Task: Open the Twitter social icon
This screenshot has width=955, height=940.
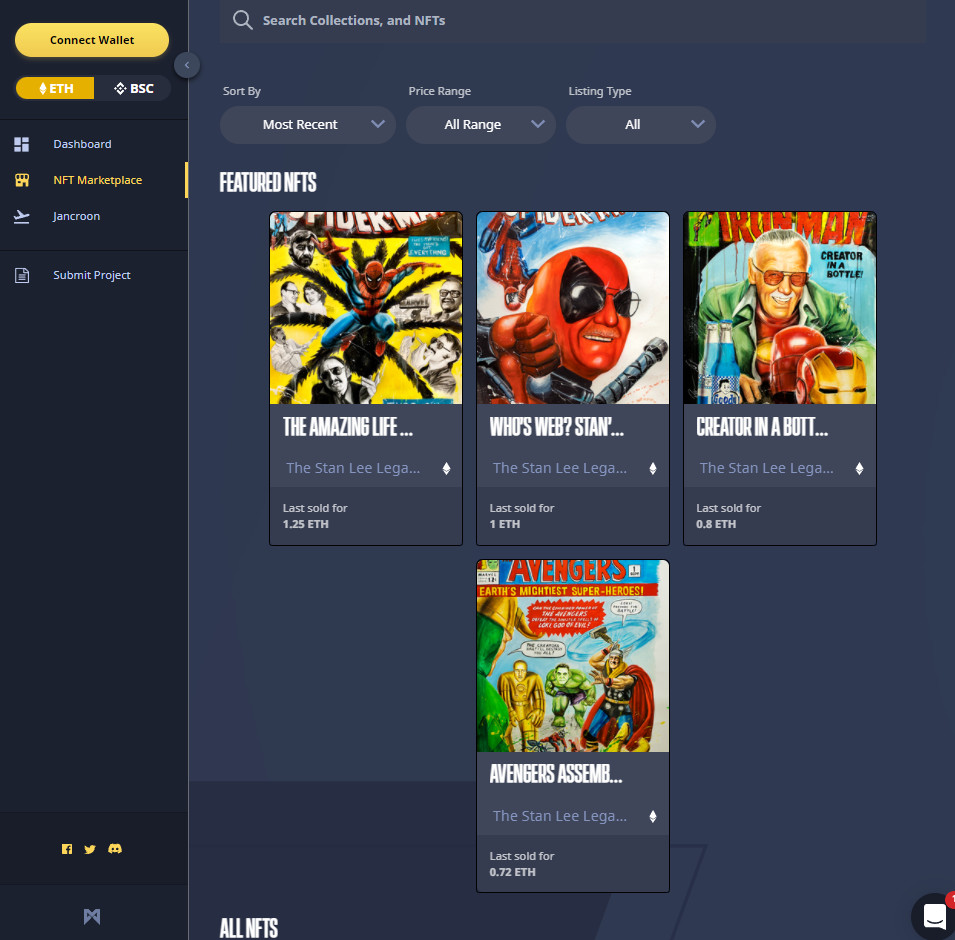Action: coord(90,849)
